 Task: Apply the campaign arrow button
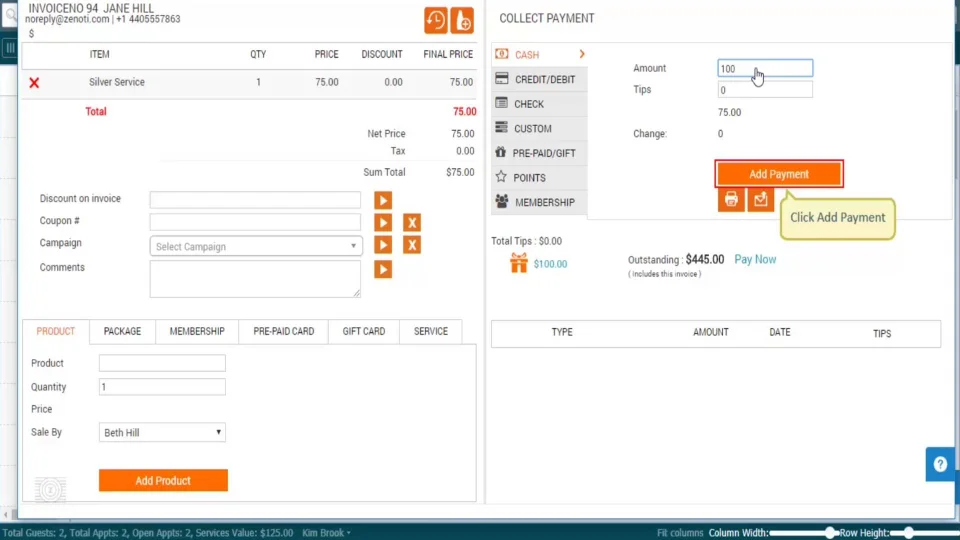click(x=383, y=246)
